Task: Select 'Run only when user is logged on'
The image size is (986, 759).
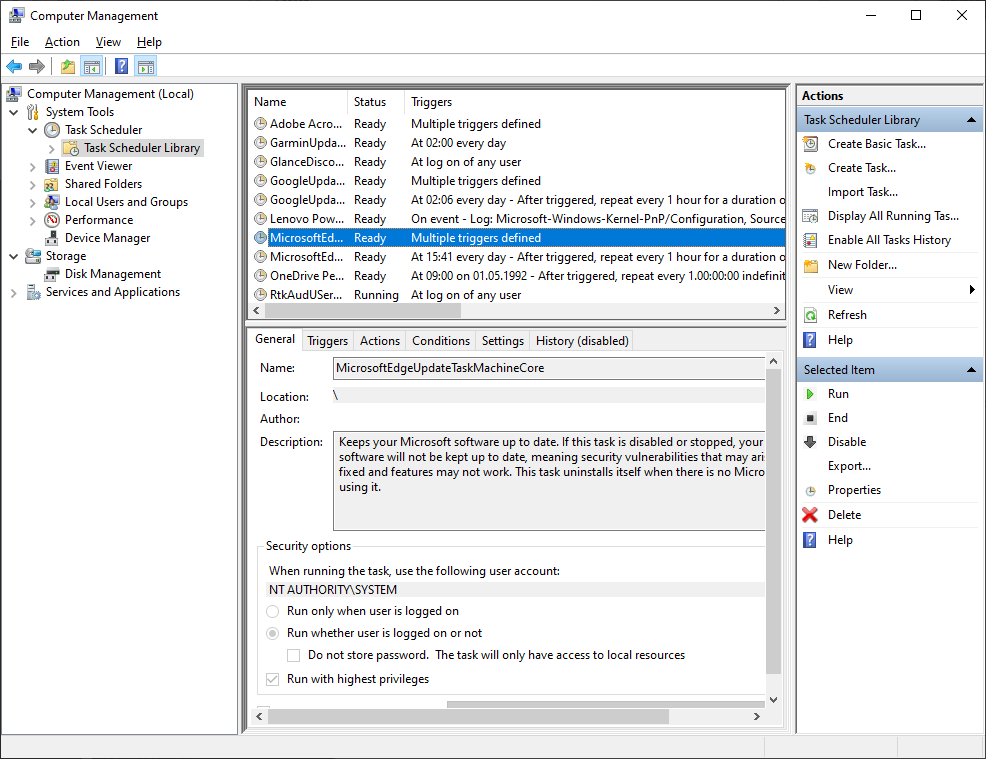Action: pyautogui.click(x=273, y=611)
